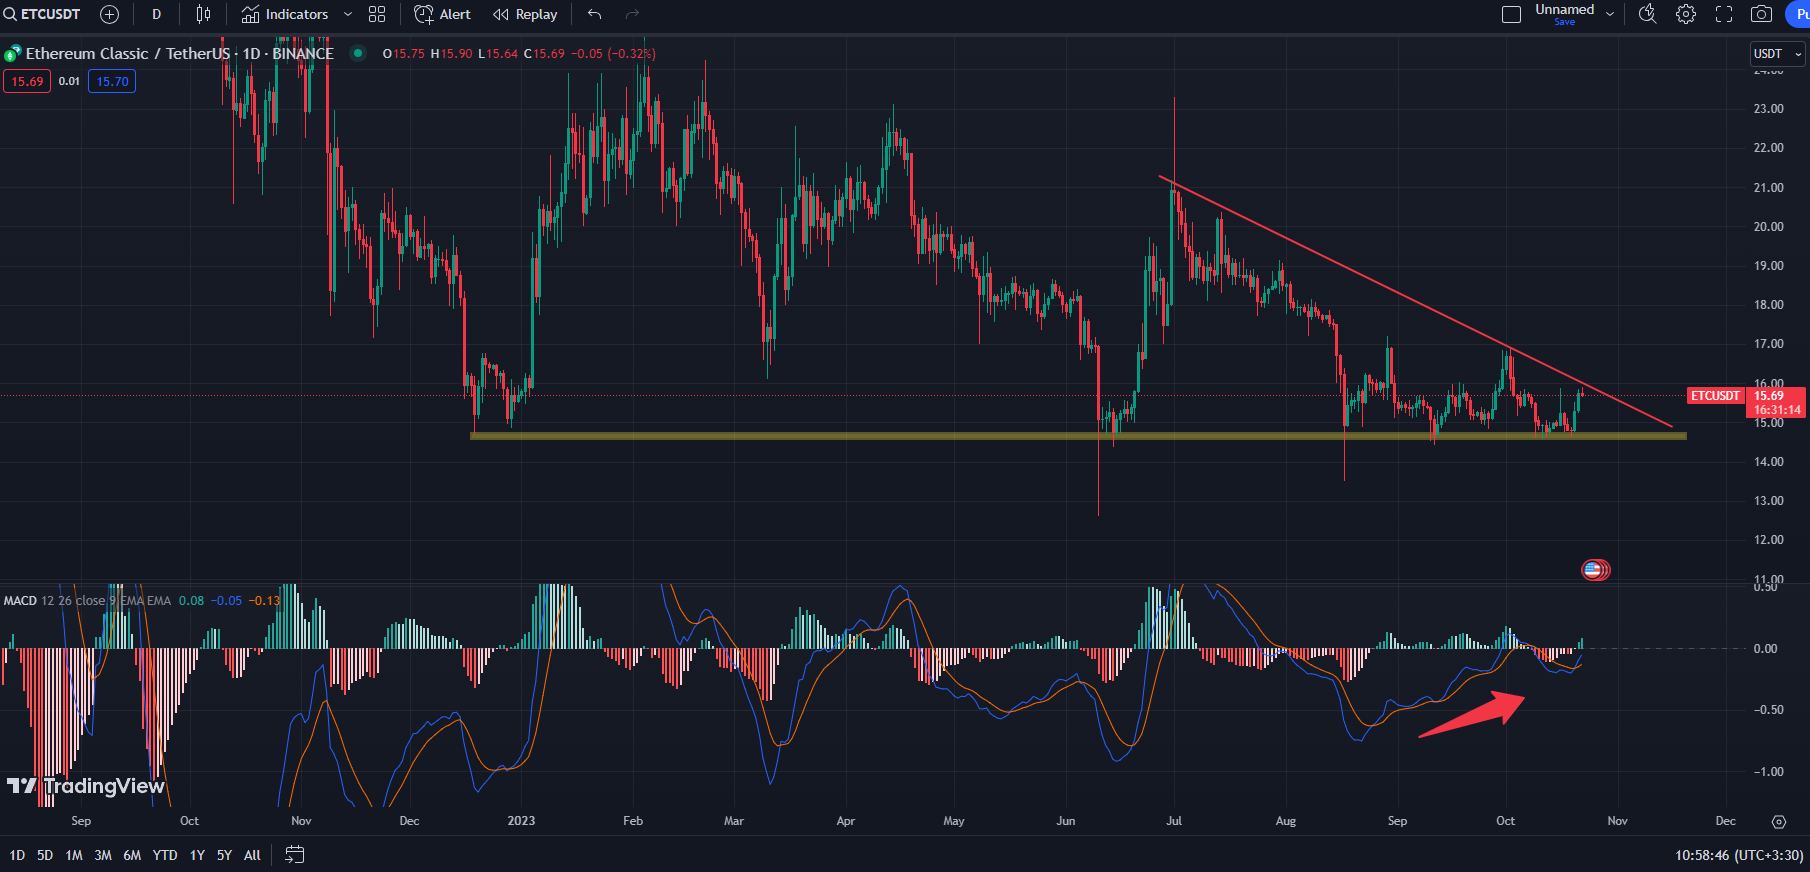Enter fullscreen mode
1810x872 pixels.
(x=1724, y=14)
